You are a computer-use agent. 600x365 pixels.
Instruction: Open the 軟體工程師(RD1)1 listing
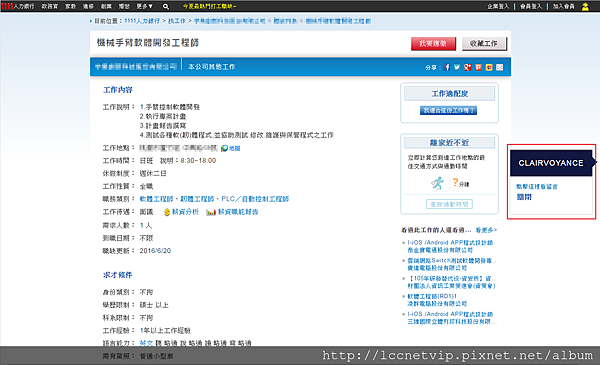tap(432, 297)
